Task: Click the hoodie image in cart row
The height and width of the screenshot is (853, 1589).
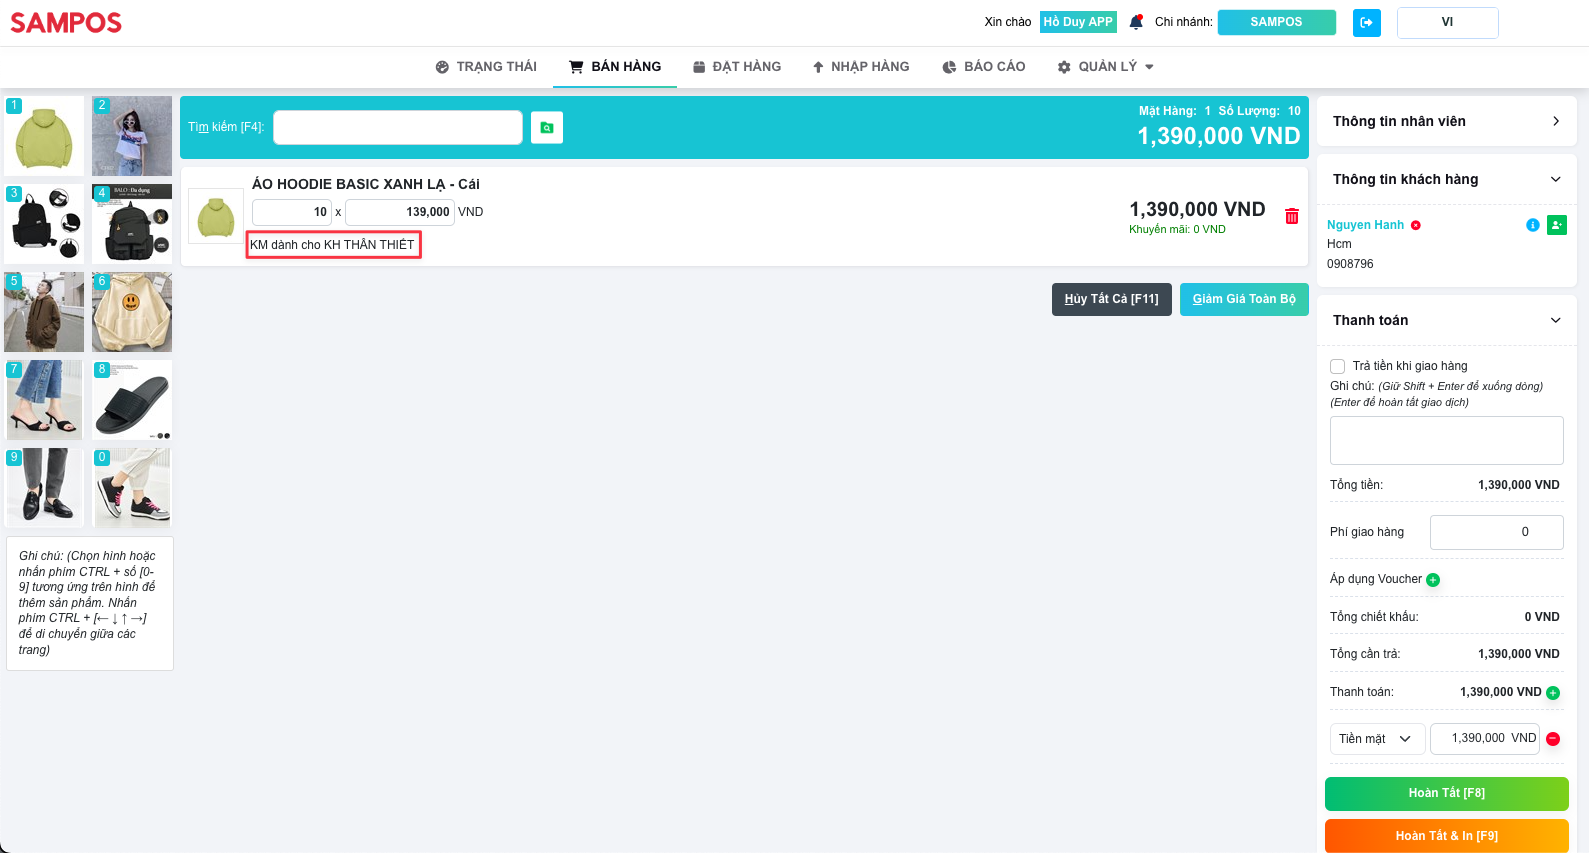Action: click(x=216, y=216)
